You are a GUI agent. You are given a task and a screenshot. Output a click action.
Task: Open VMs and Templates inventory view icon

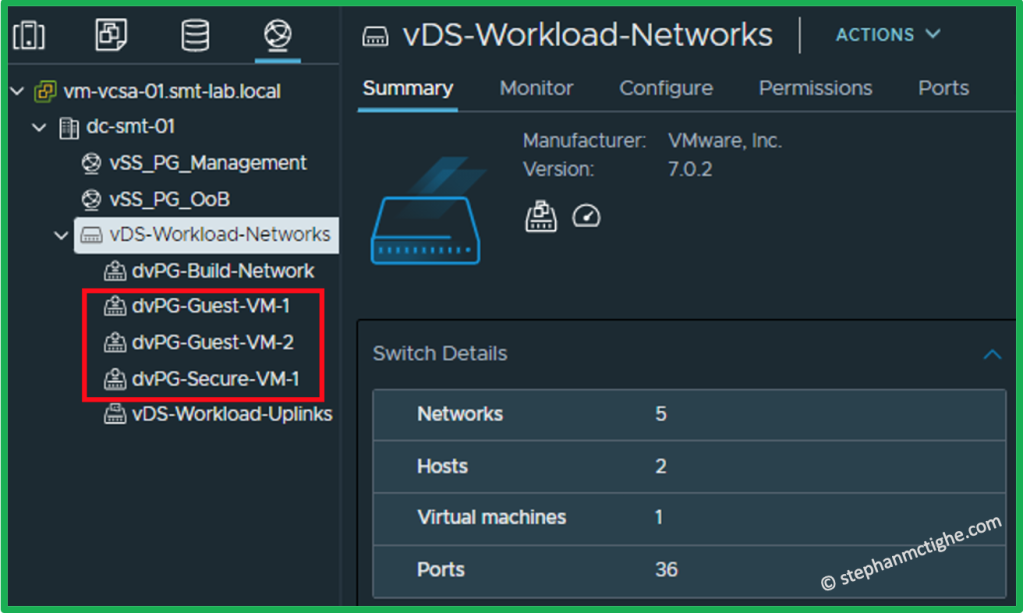pos(111,36)
